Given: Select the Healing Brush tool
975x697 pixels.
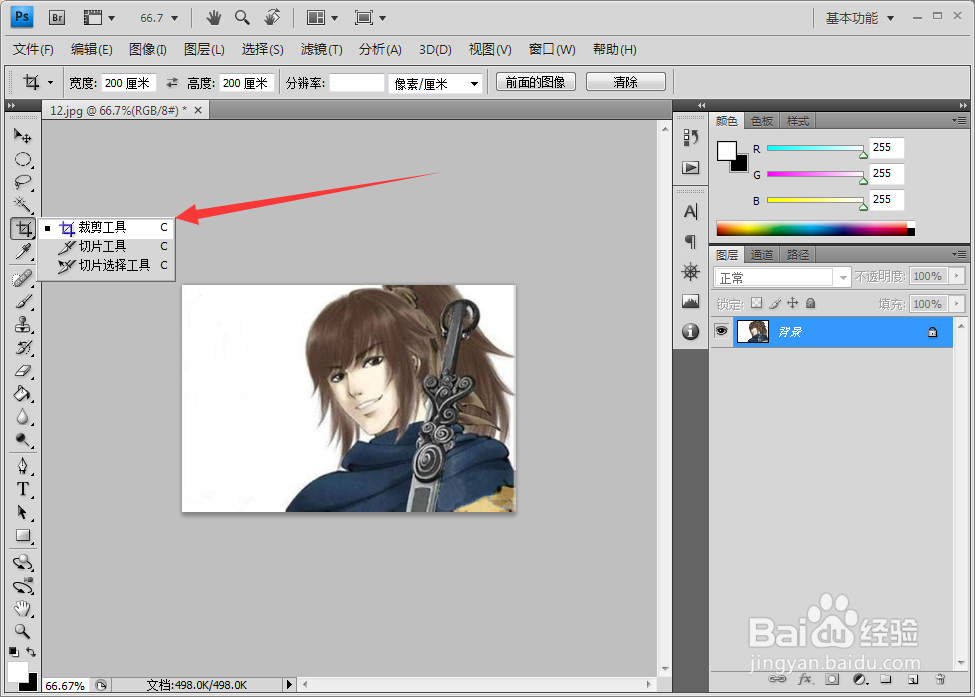Looking at the screenshot, I should coord(23,278).
